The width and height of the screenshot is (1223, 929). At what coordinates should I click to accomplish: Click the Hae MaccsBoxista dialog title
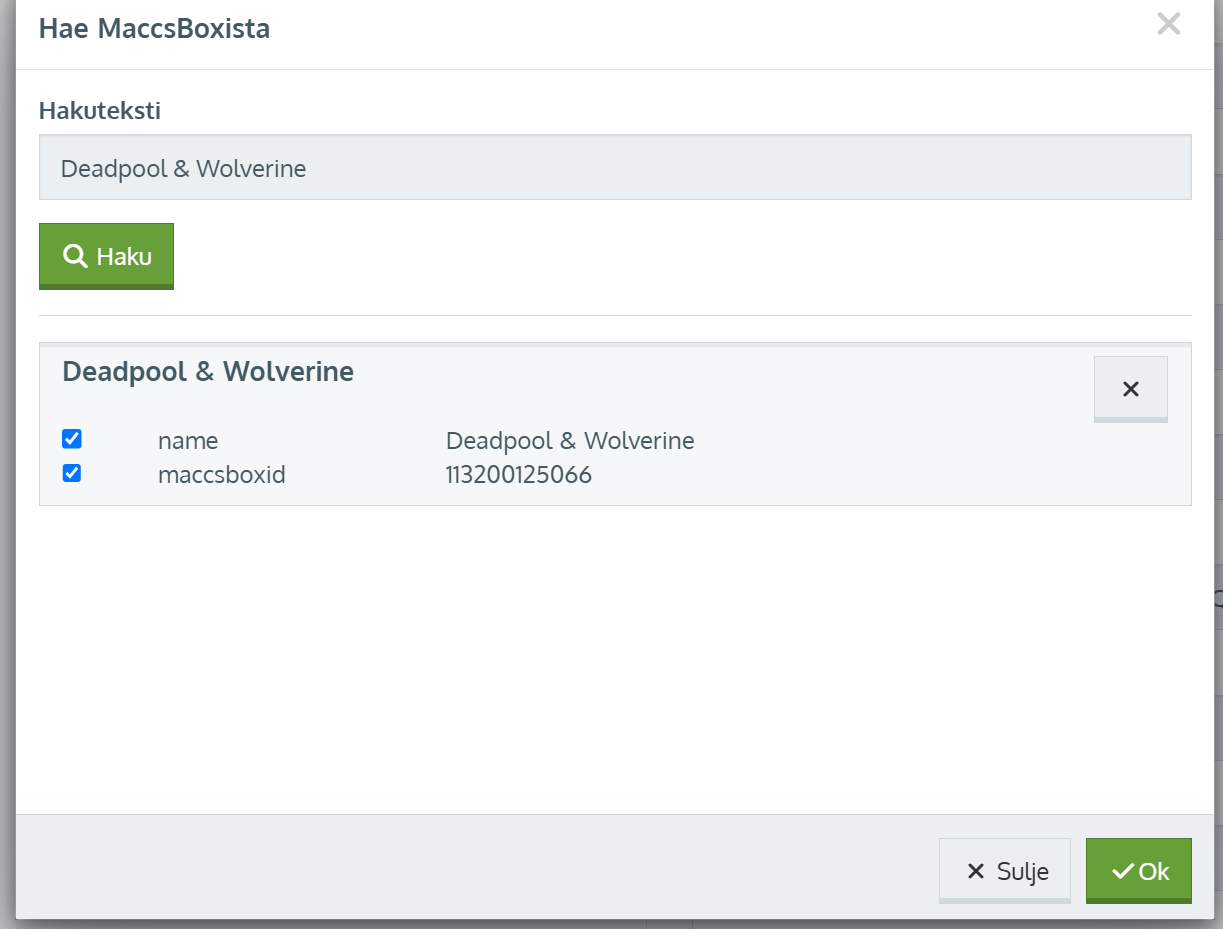click(154, 28)
